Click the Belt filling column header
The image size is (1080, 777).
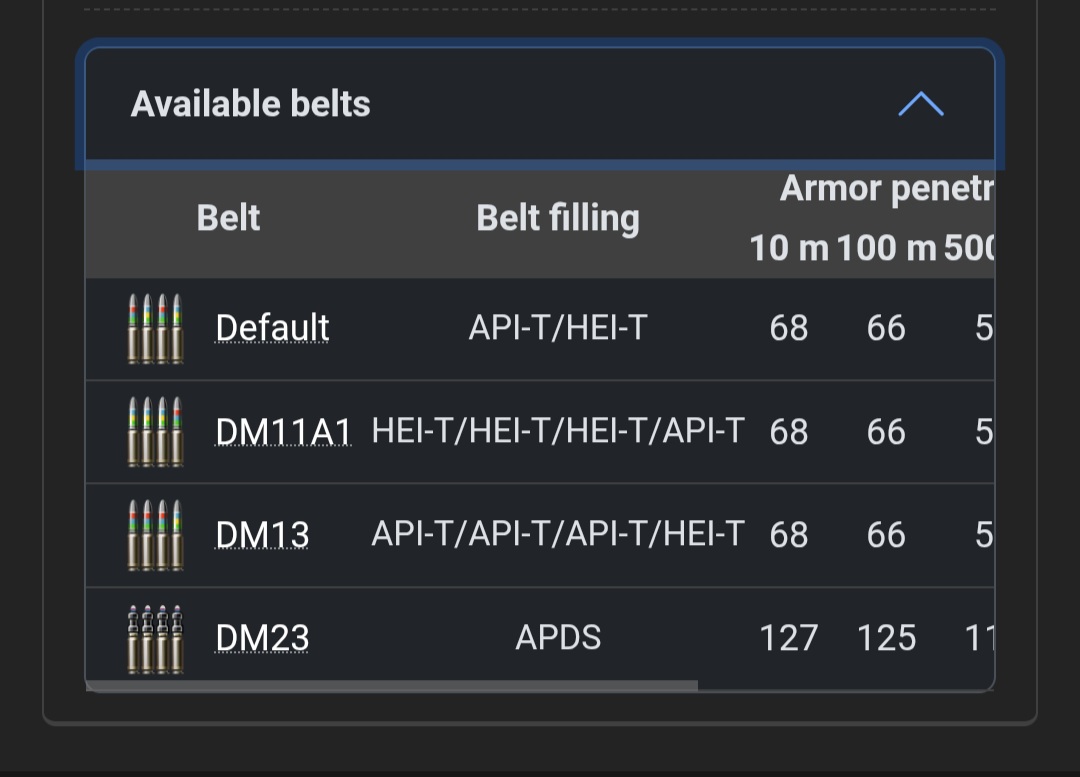pyautogui.click(x=558, y=218)
